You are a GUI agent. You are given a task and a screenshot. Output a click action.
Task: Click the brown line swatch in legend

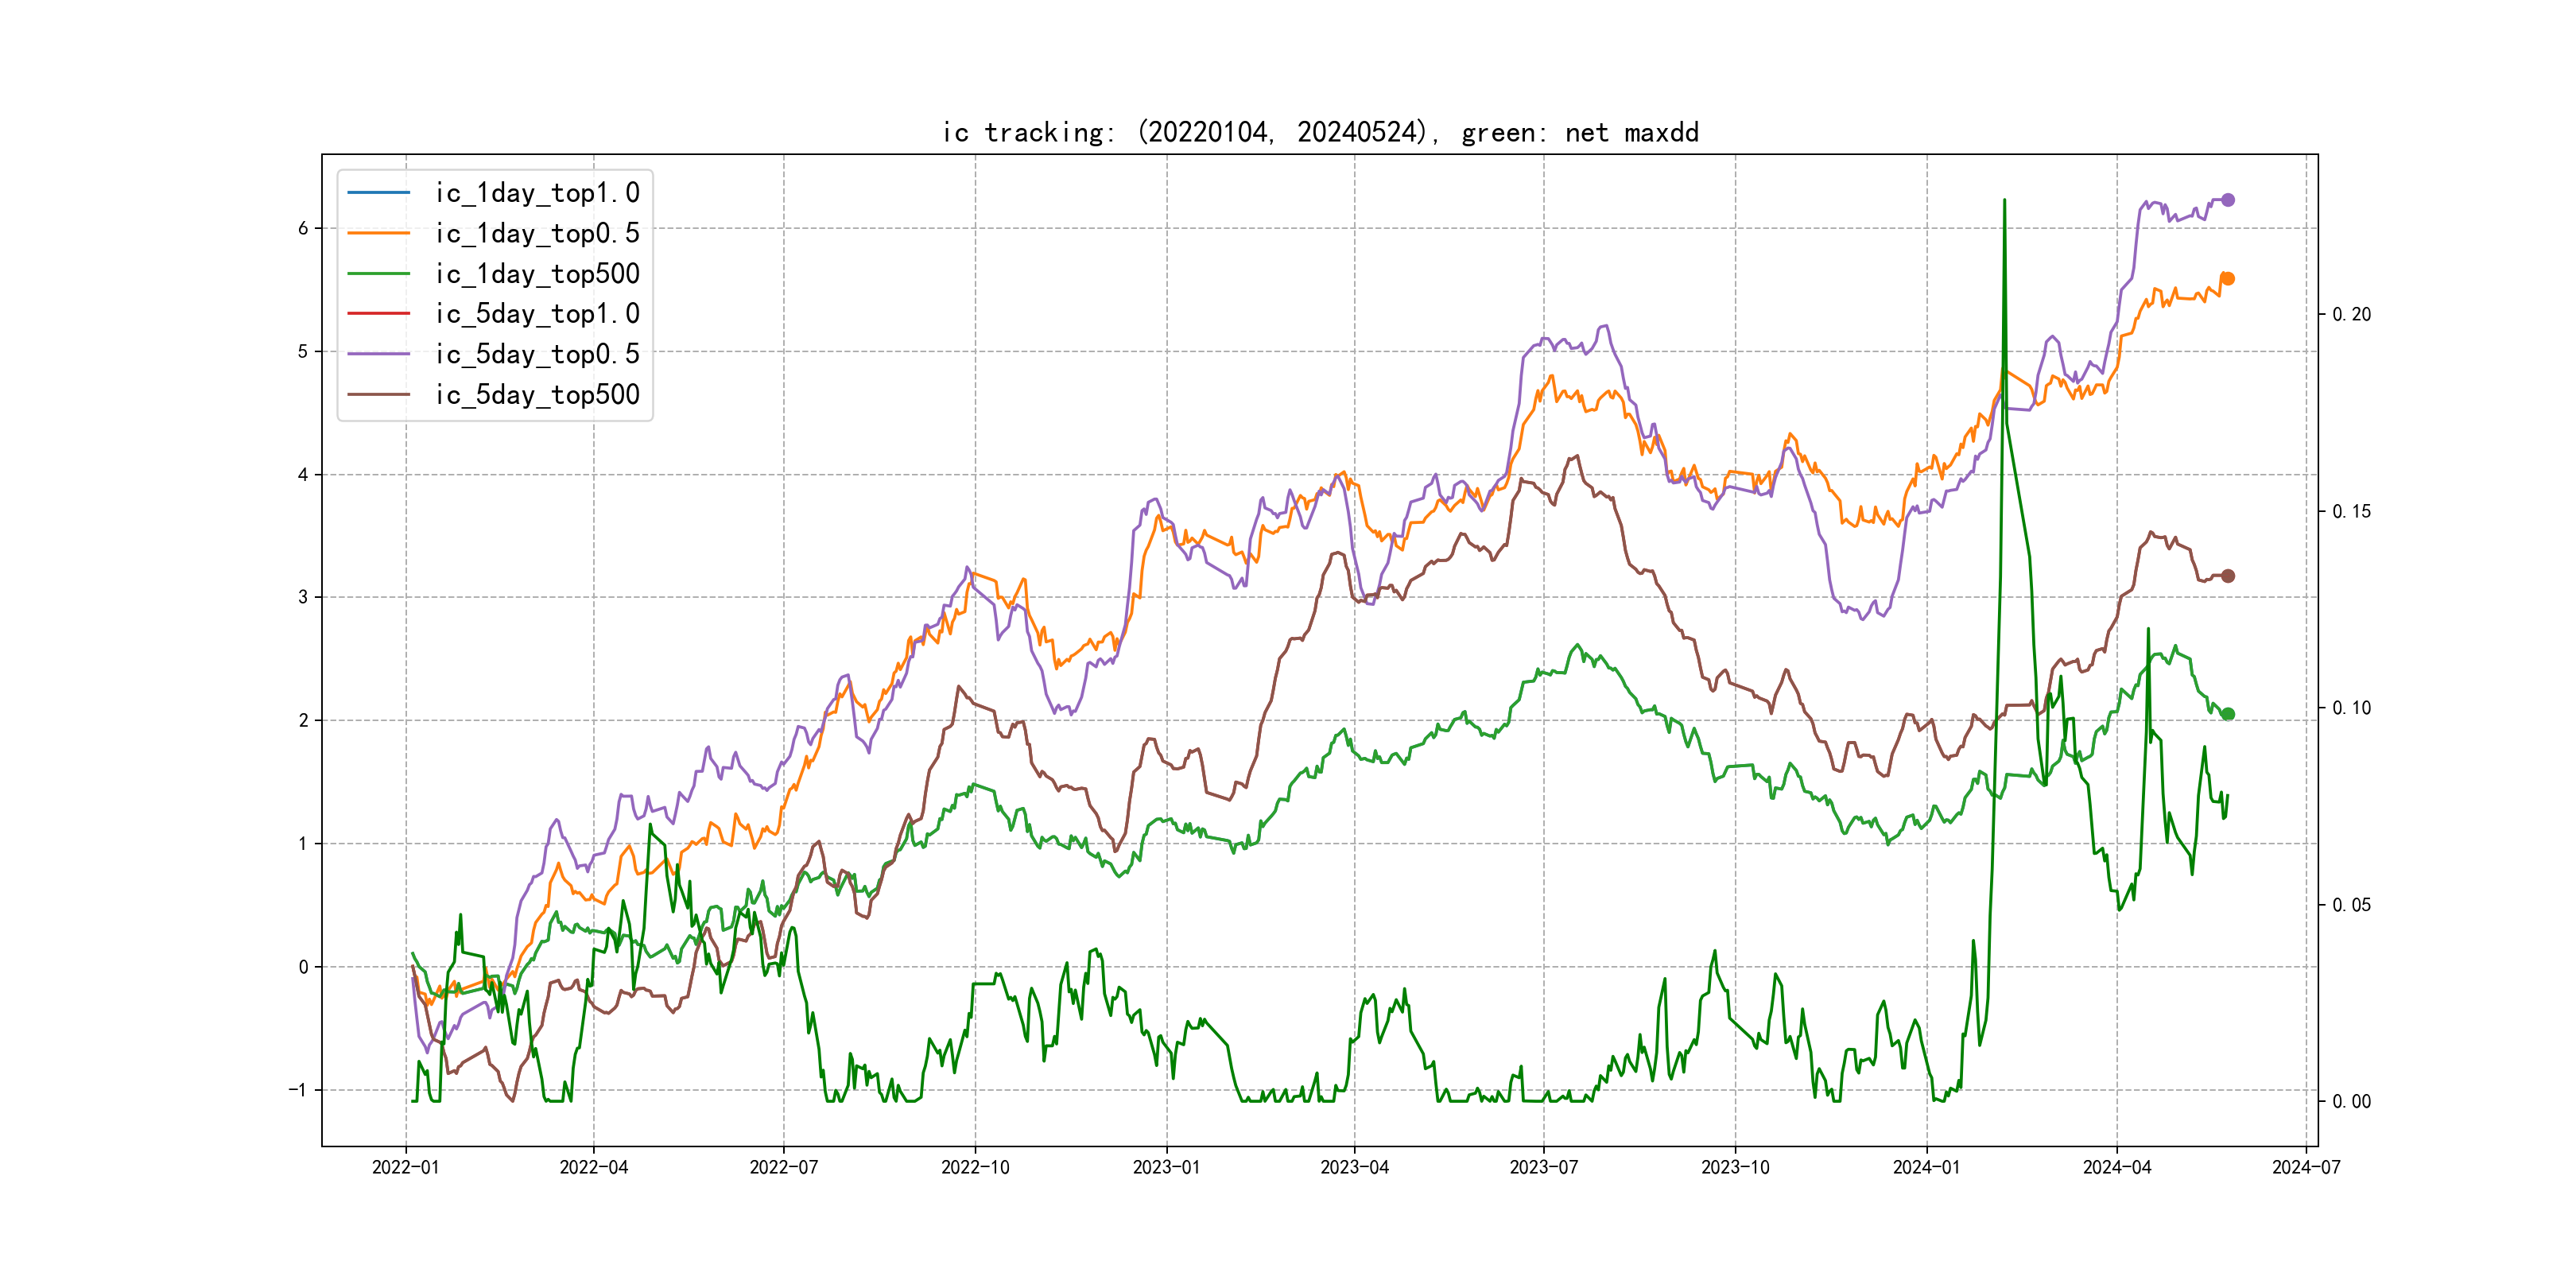coord(378,395)
